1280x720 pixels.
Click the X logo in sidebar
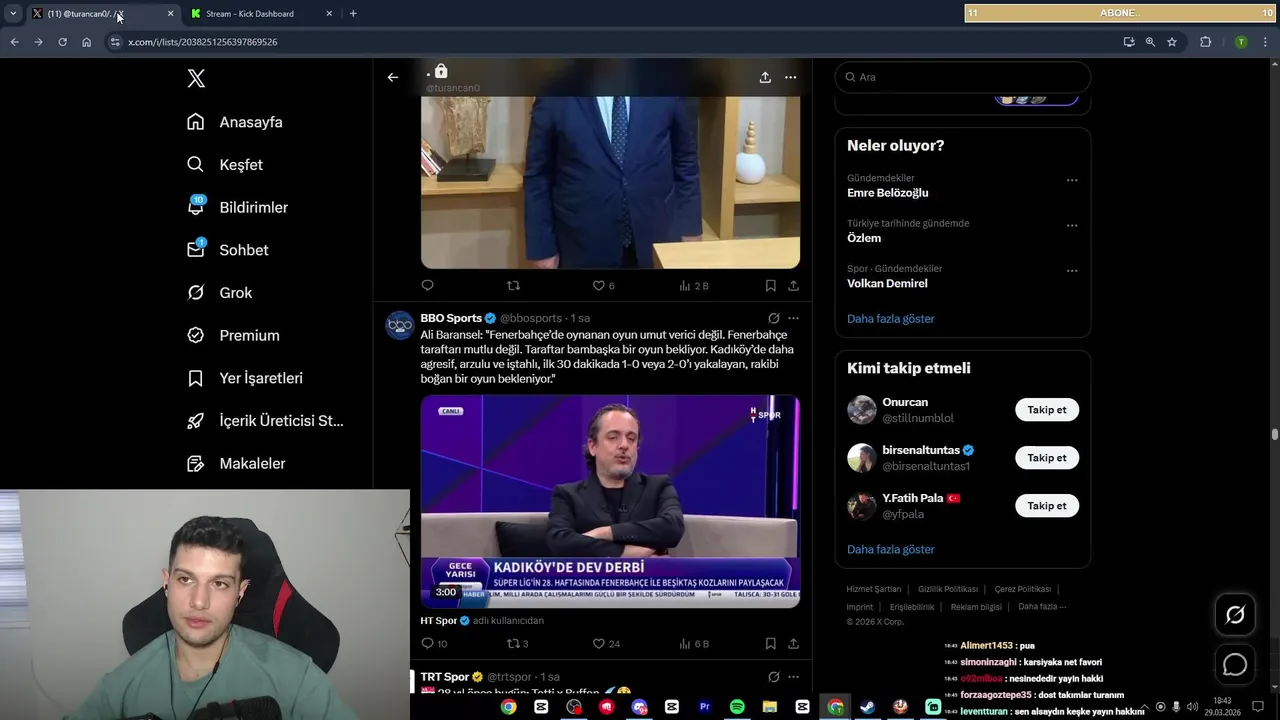click(196, 78)
